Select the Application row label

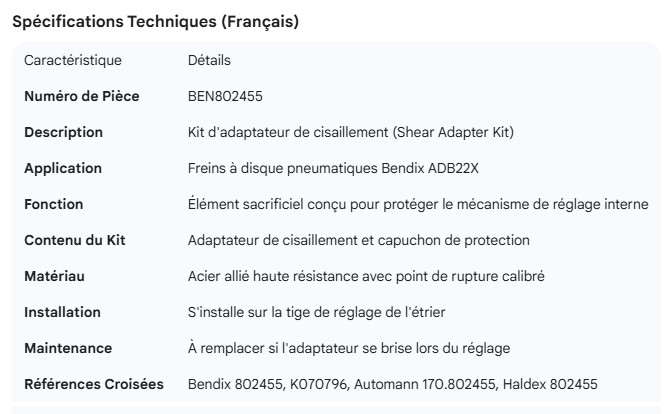tap(63, 168)
